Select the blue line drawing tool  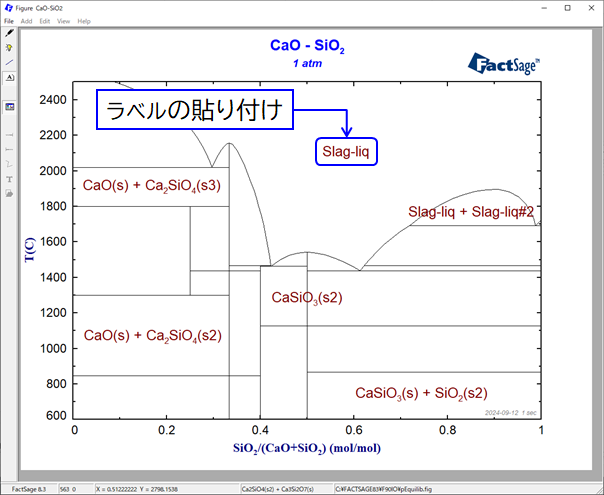click(9, 62)
